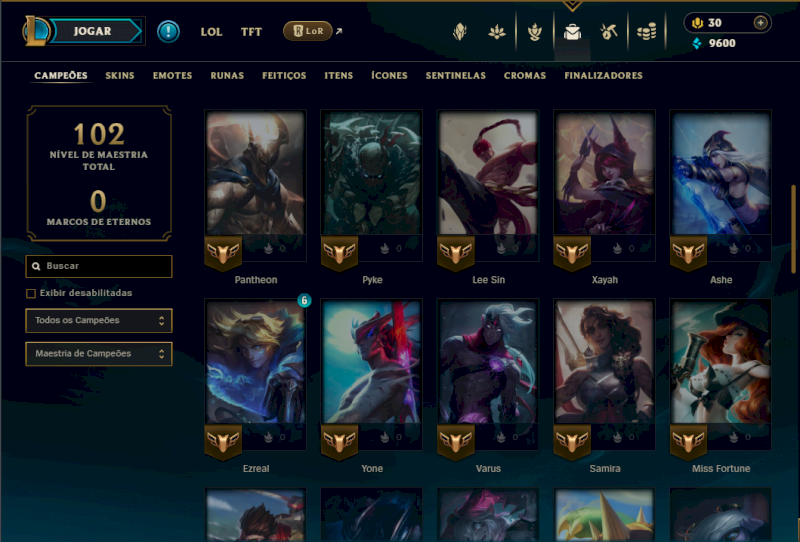Select the Ezreal champion thumbnail
This screenshot has width=800, height=542.
(x=256, y=361)
